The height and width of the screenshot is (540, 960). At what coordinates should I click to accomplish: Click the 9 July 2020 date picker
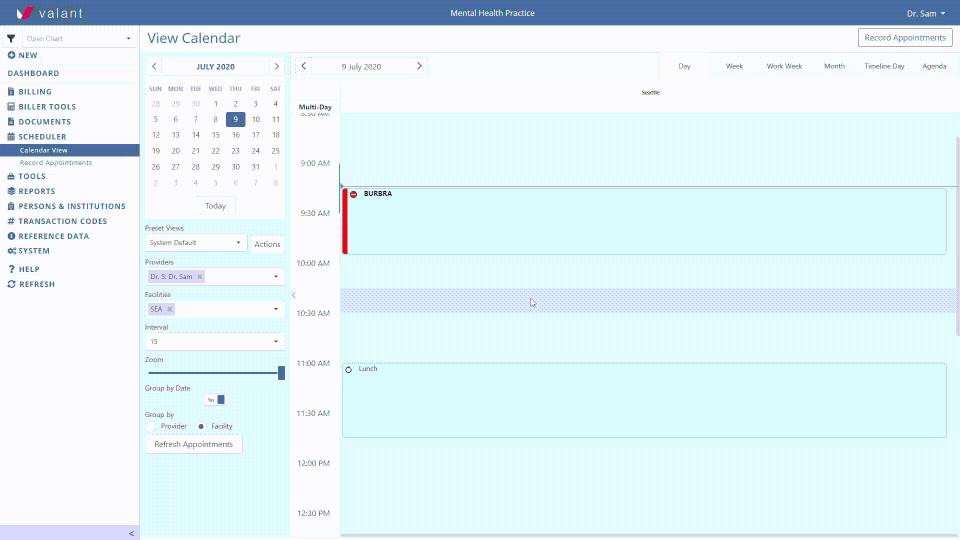coord(361,67)
